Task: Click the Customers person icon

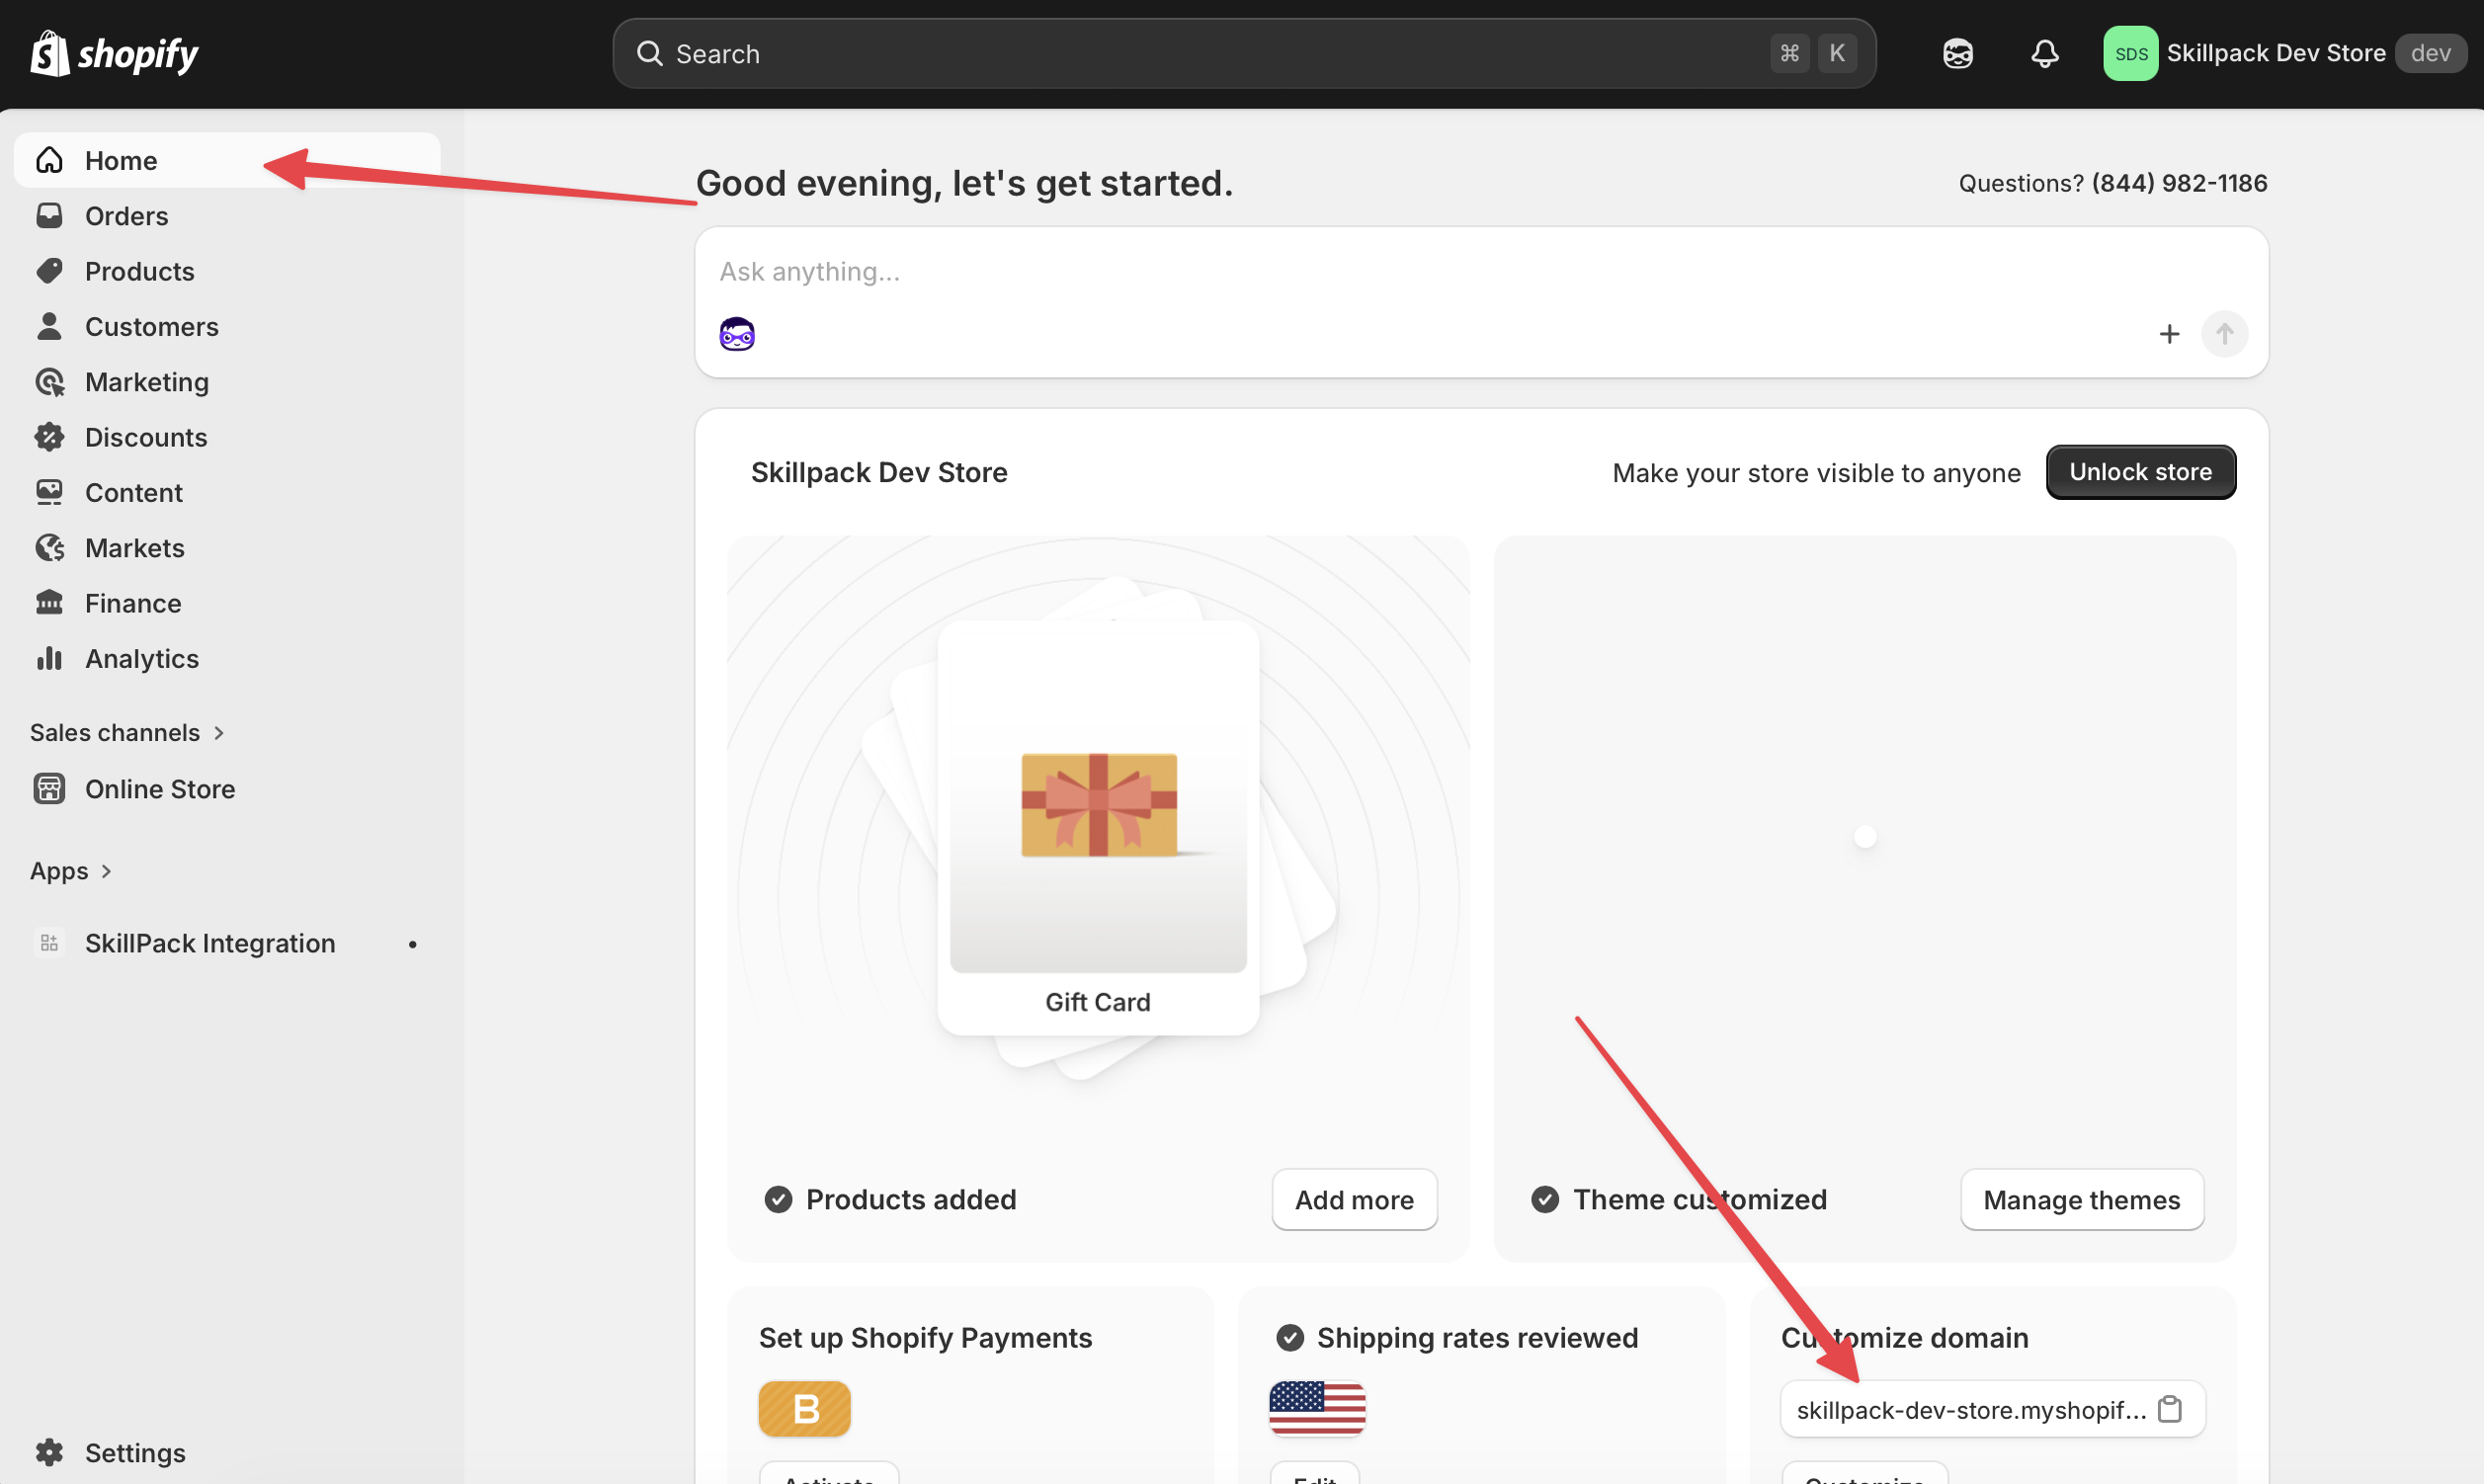Action: [x=49, y=326]
